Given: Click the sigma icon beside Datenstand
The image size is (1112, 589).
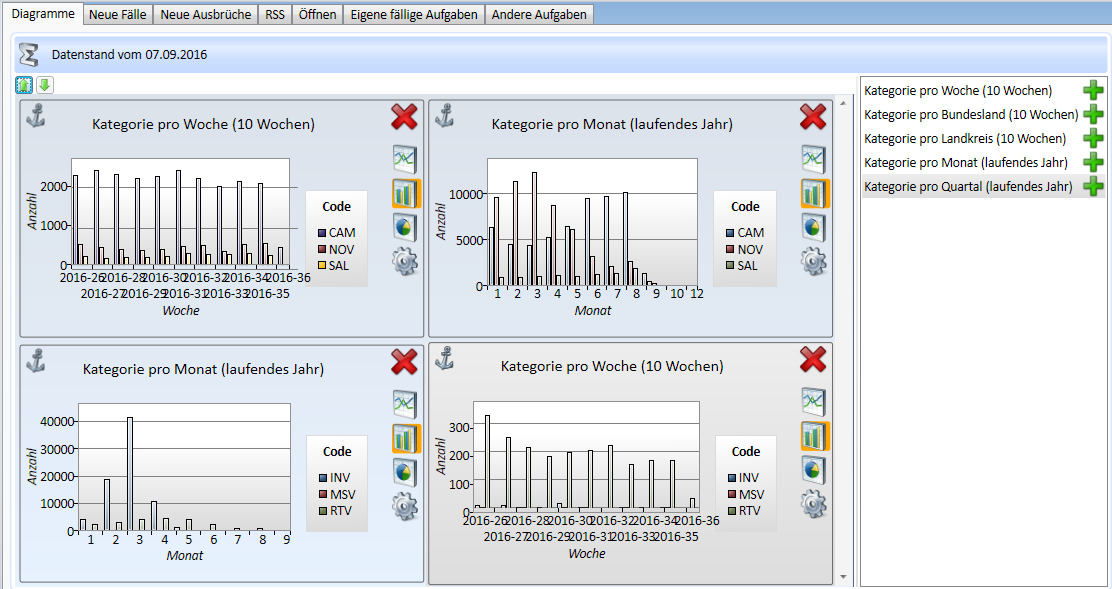Looking at the screenshot, I should (x=29, y=55).
